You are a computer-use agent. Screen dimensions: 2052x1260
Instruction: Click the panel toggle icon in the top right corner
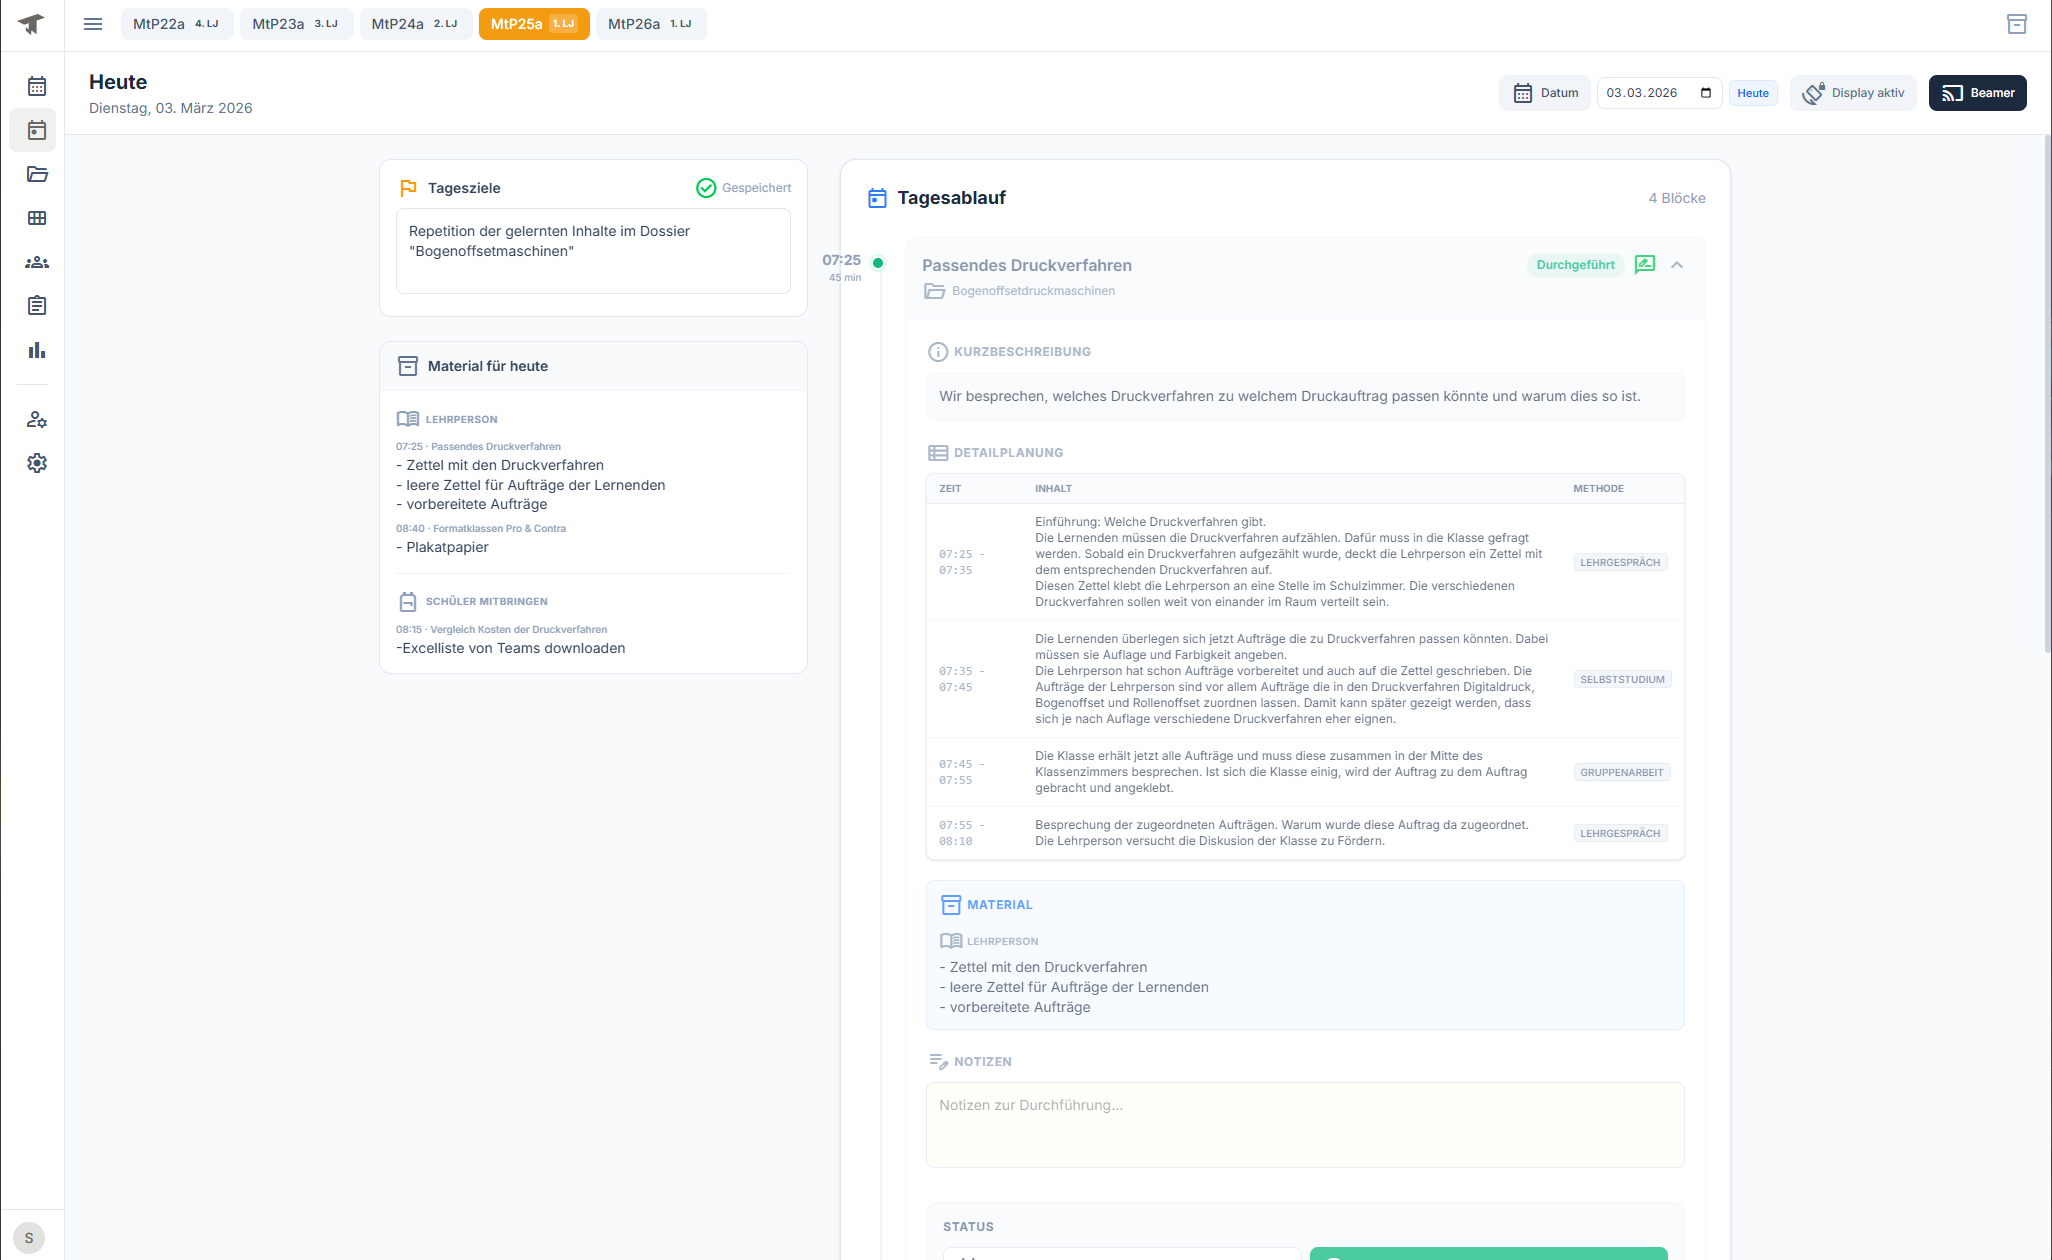tap(2018, 23)
